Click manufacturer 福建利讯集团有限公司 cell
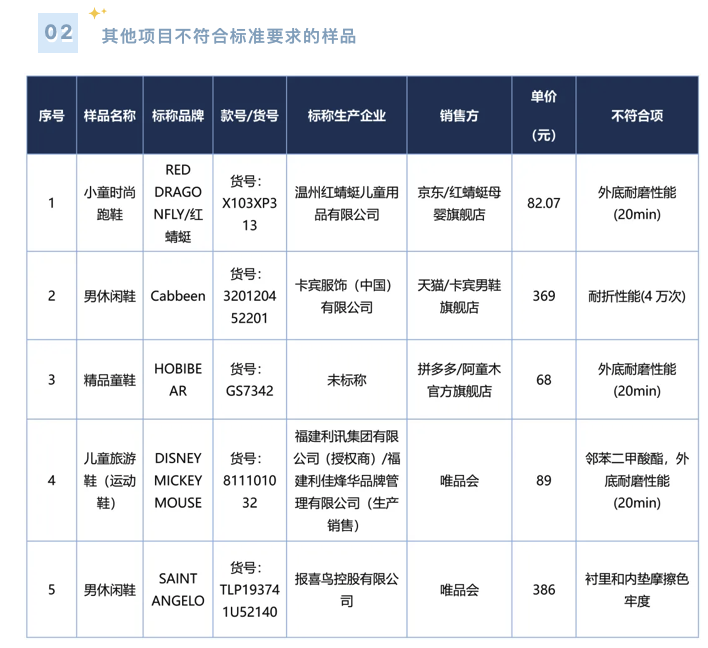This screenshot has width=708, height=648. (347, 480)
